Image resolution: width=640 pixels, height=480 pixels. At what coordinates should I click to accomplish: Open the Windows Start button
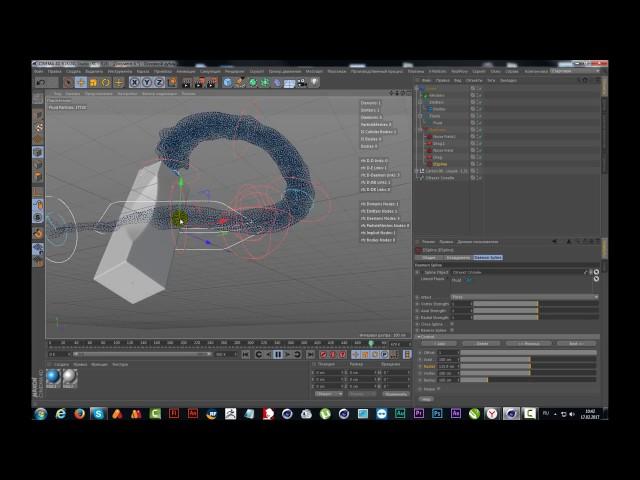coord(41,414)
